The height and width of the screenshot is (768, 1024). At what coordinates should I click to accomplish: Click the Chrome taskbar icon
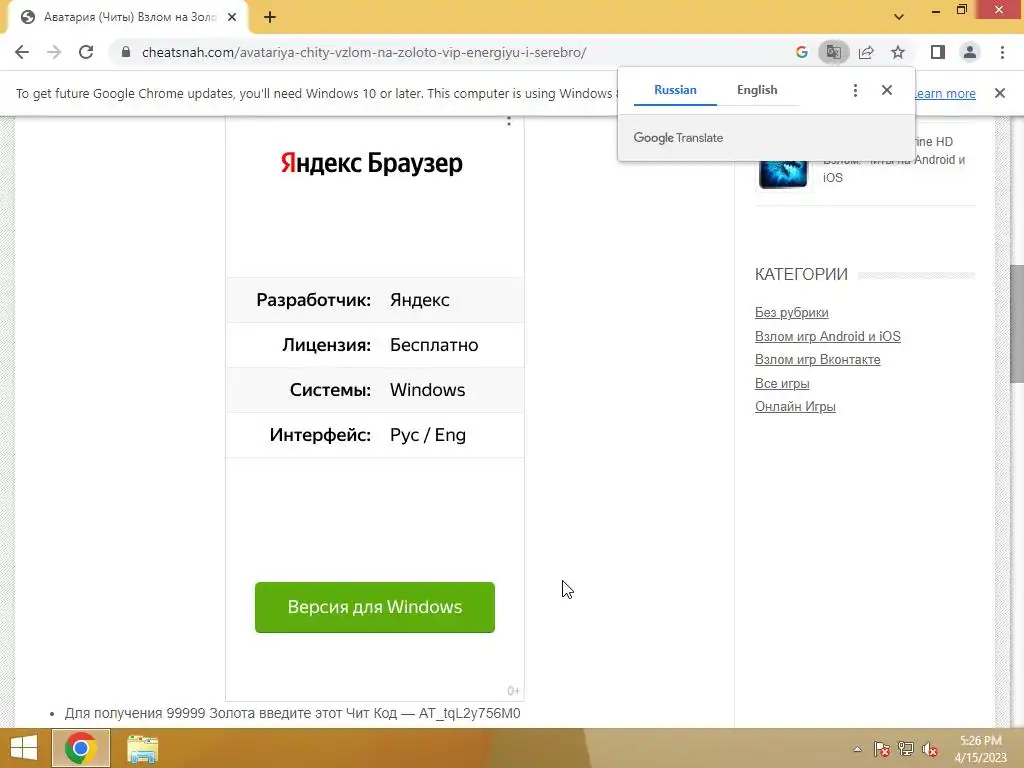coord(80,748)
